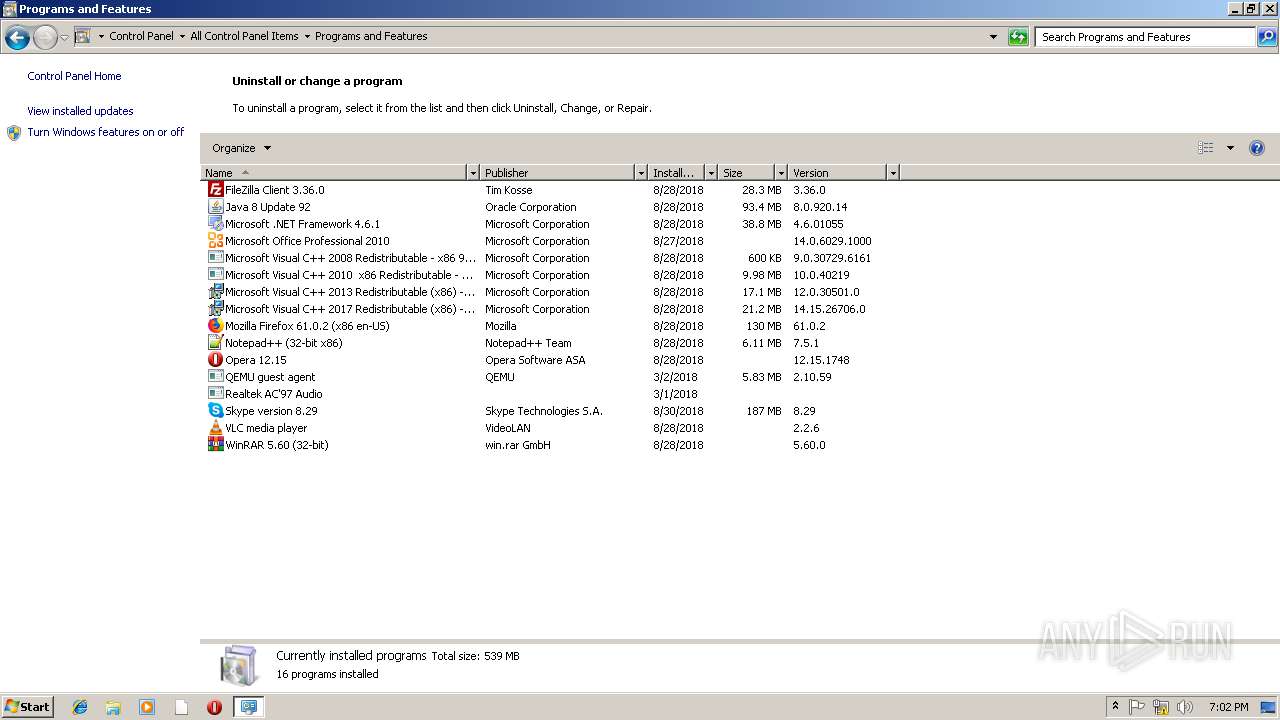1280x720 pixels.
Task: Click Turn Windows features on or off
Action: coord(106,132)
